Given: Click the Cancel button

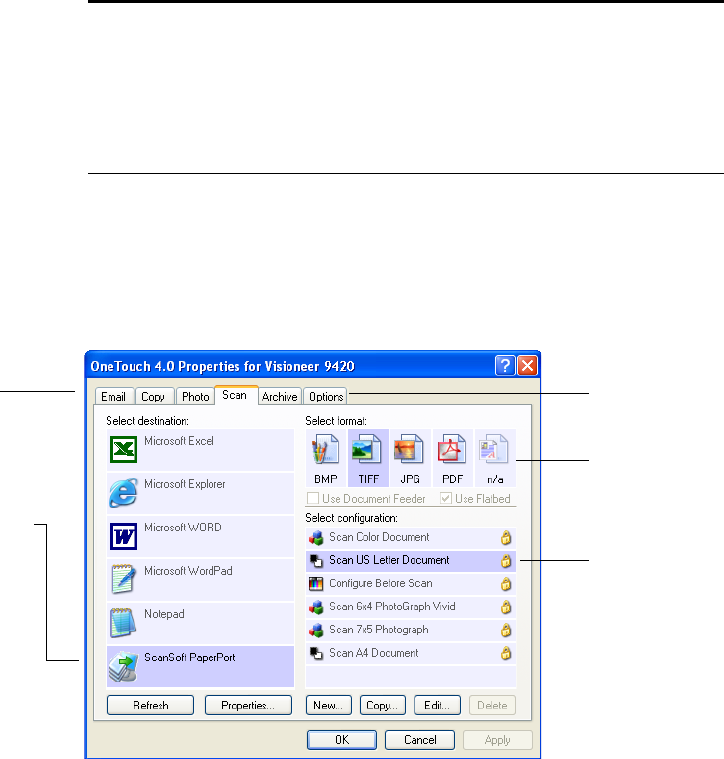Looking at the screenshot, I should coord(420,740).
